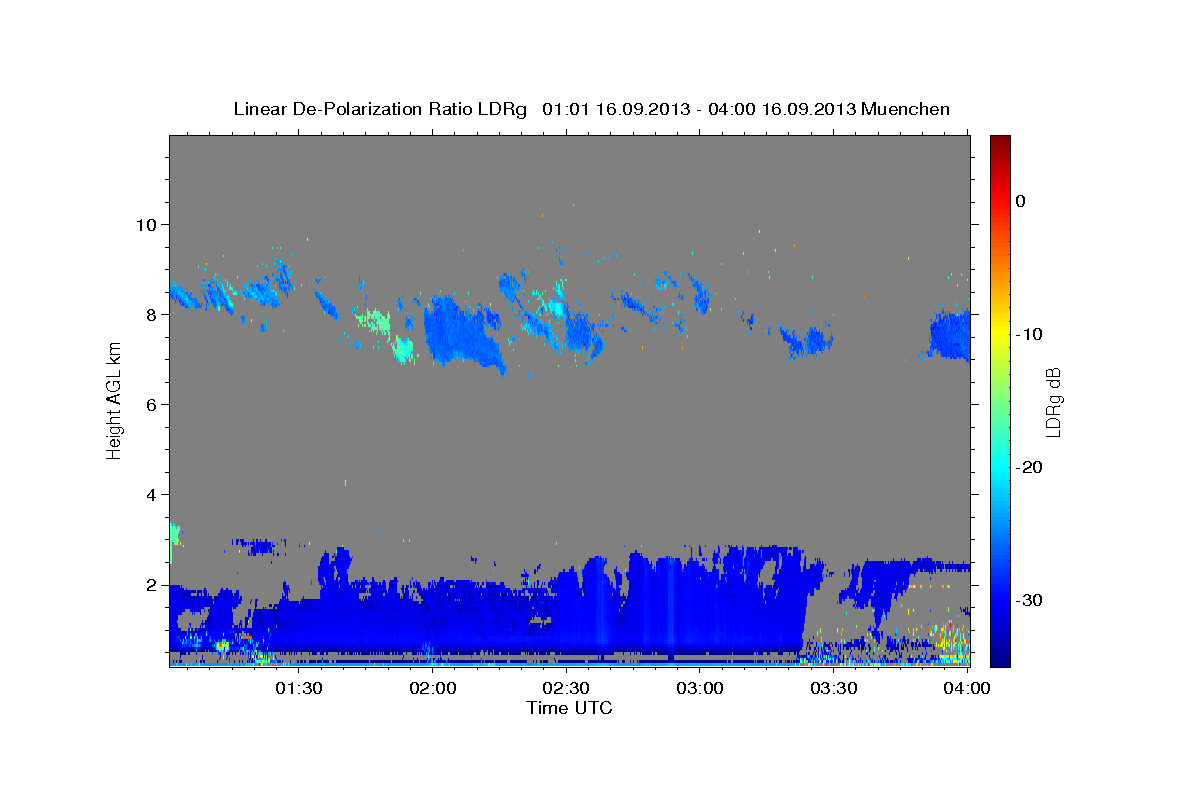Click the plot title 'Linear De-Polarization Ratio LDRg'

(x=379, y=109)
